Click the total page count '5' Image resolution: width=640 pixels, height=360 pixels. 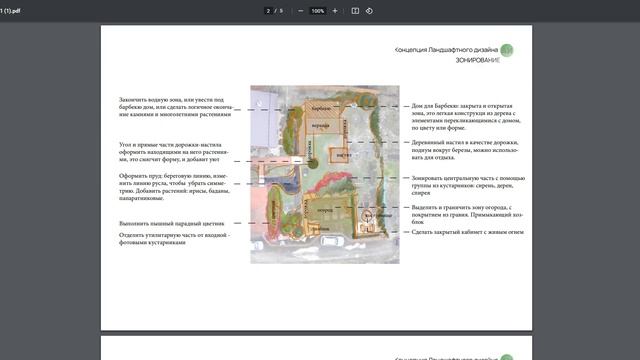pyautogui.click(x=281, y=11)
